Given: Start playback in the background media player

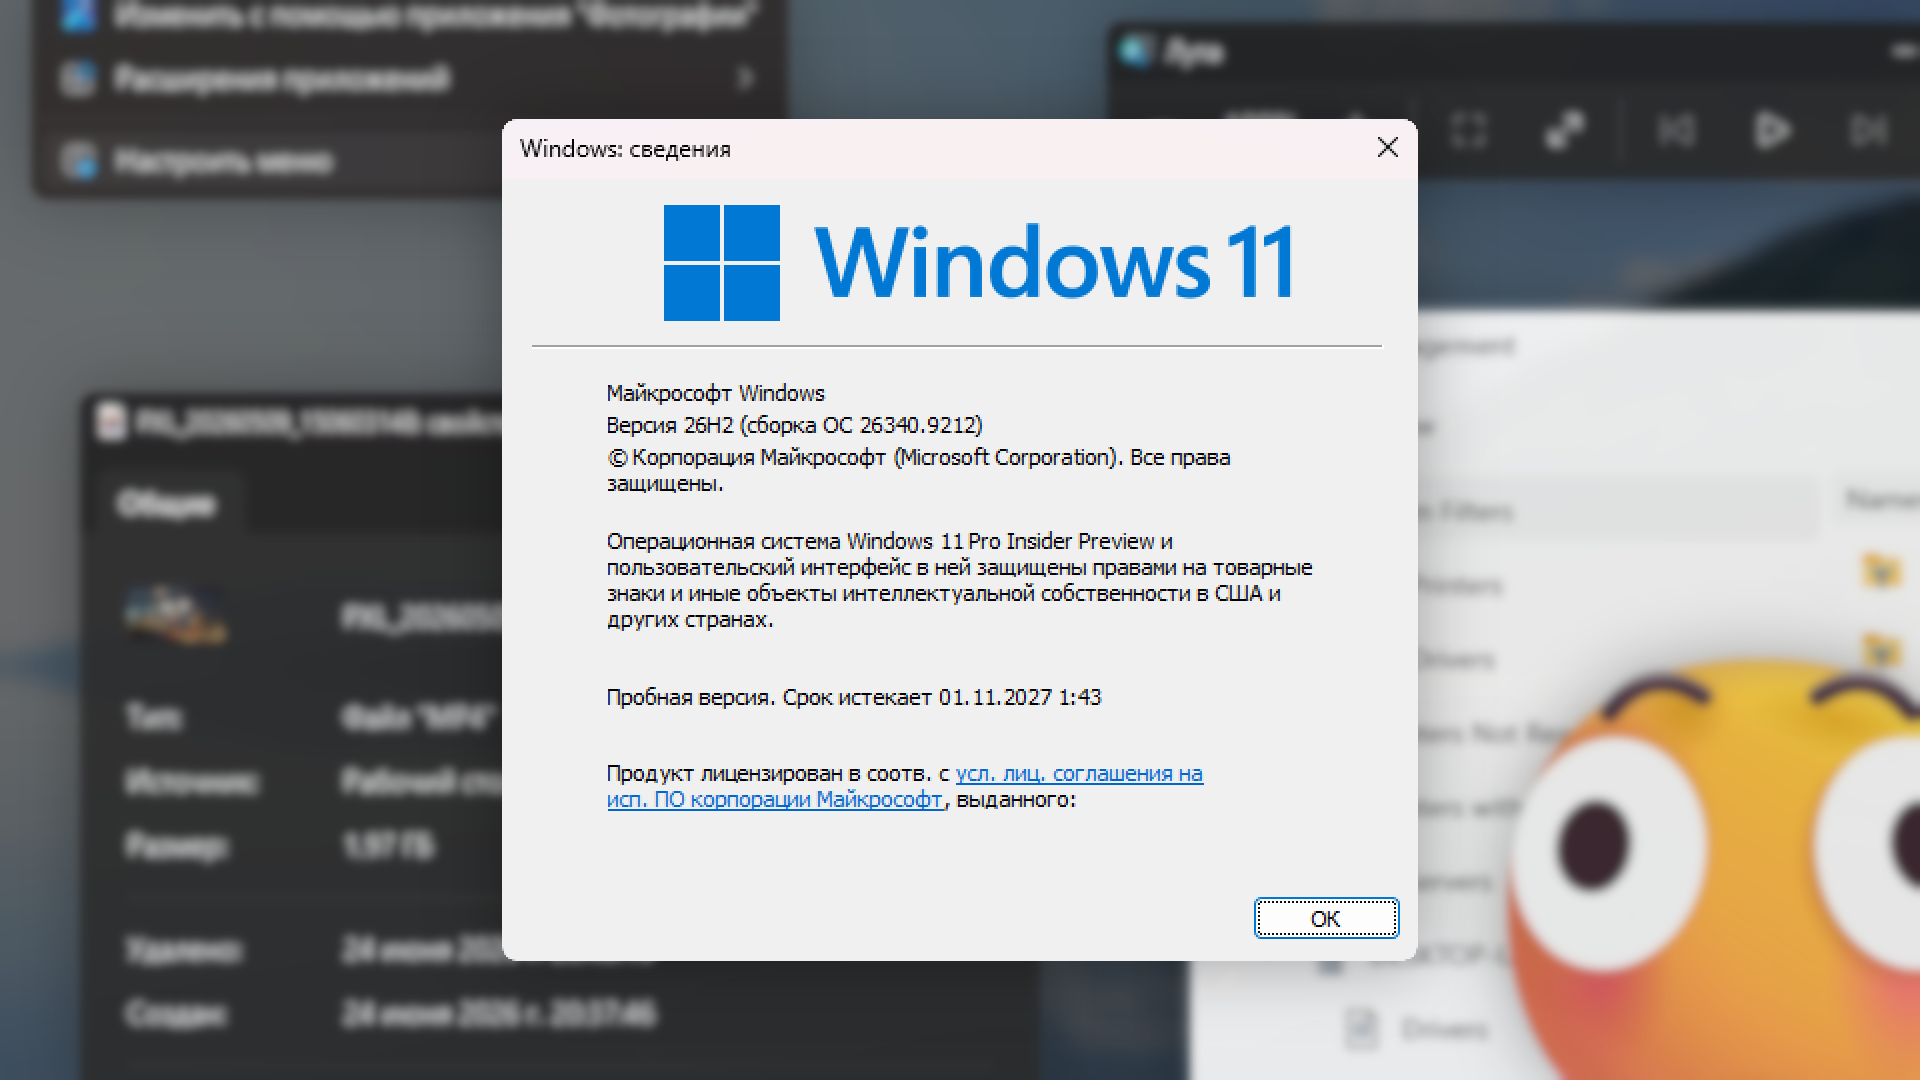Looking at the screenshot, I should point(1772,130).
